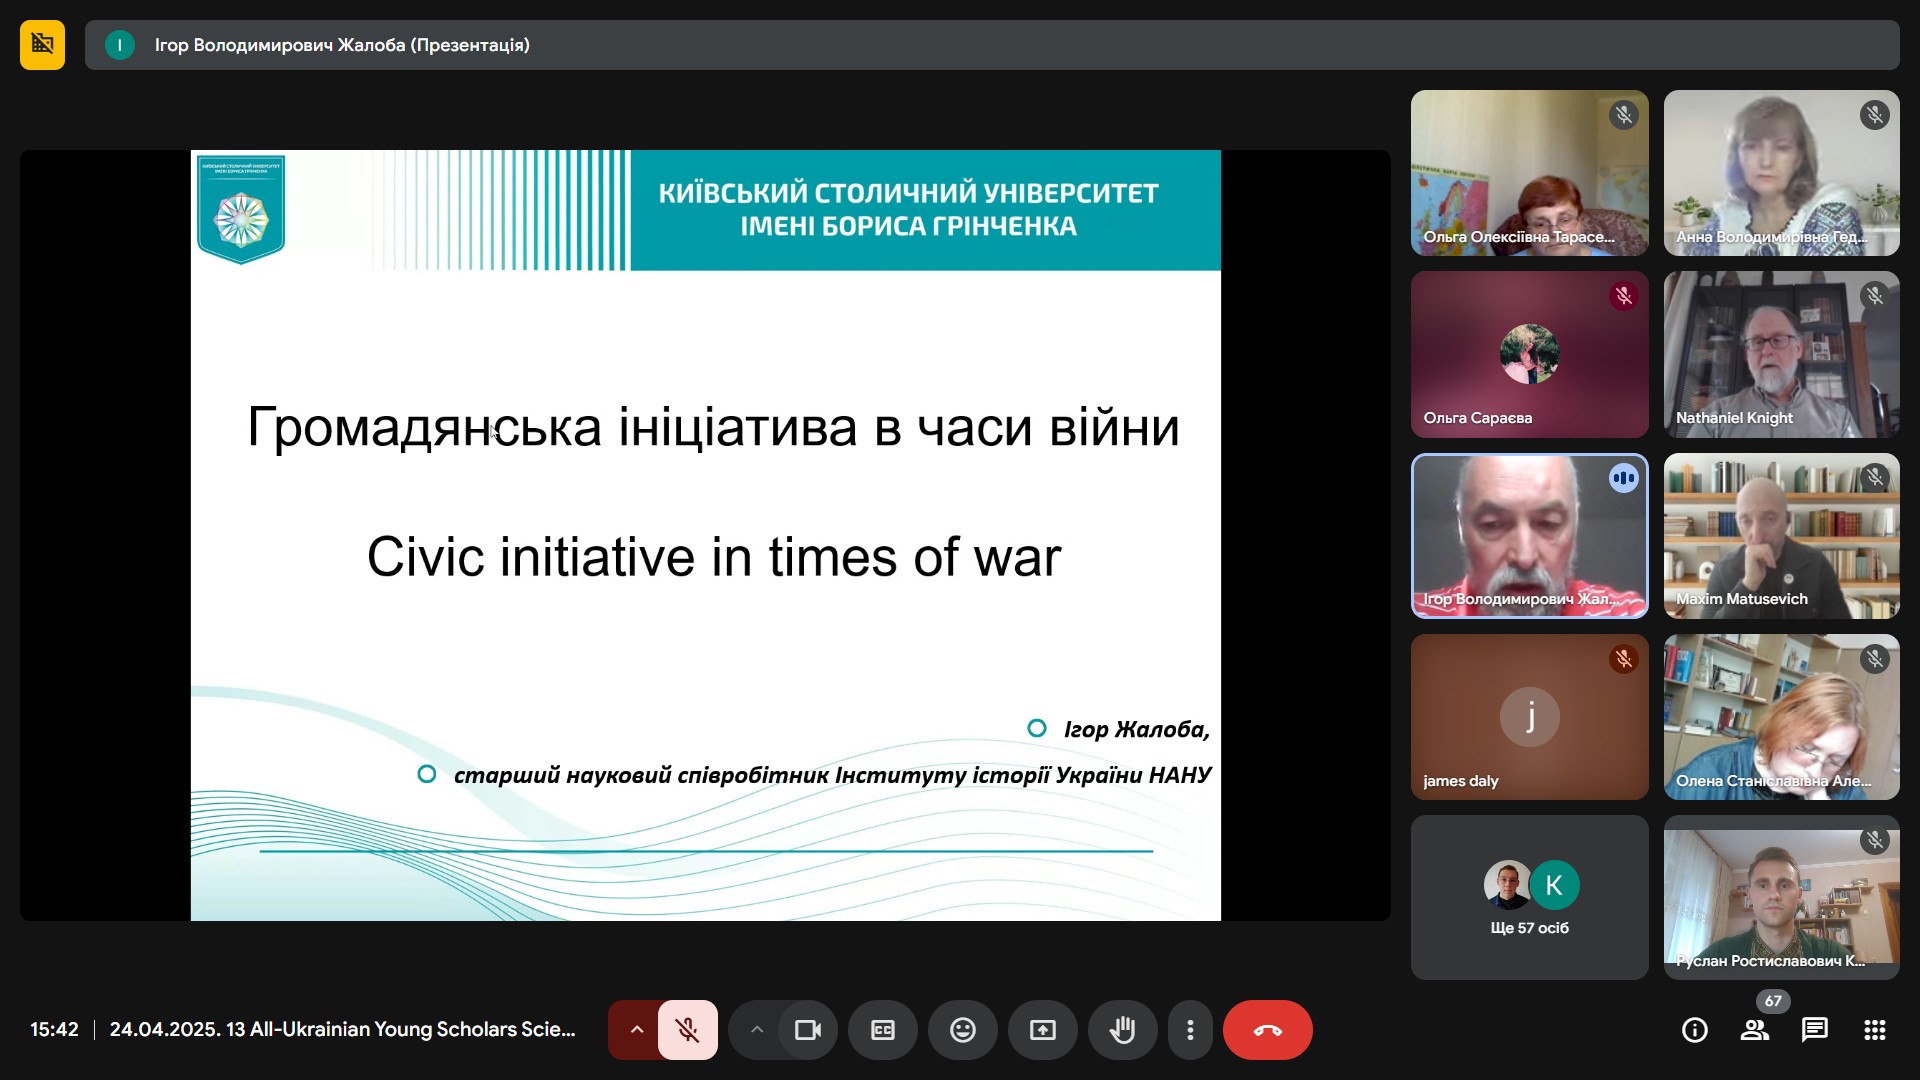Screen dimensions: 1920x1080
Task: Select Maxim Matusevich's video tile
Action: (1781, 536)
